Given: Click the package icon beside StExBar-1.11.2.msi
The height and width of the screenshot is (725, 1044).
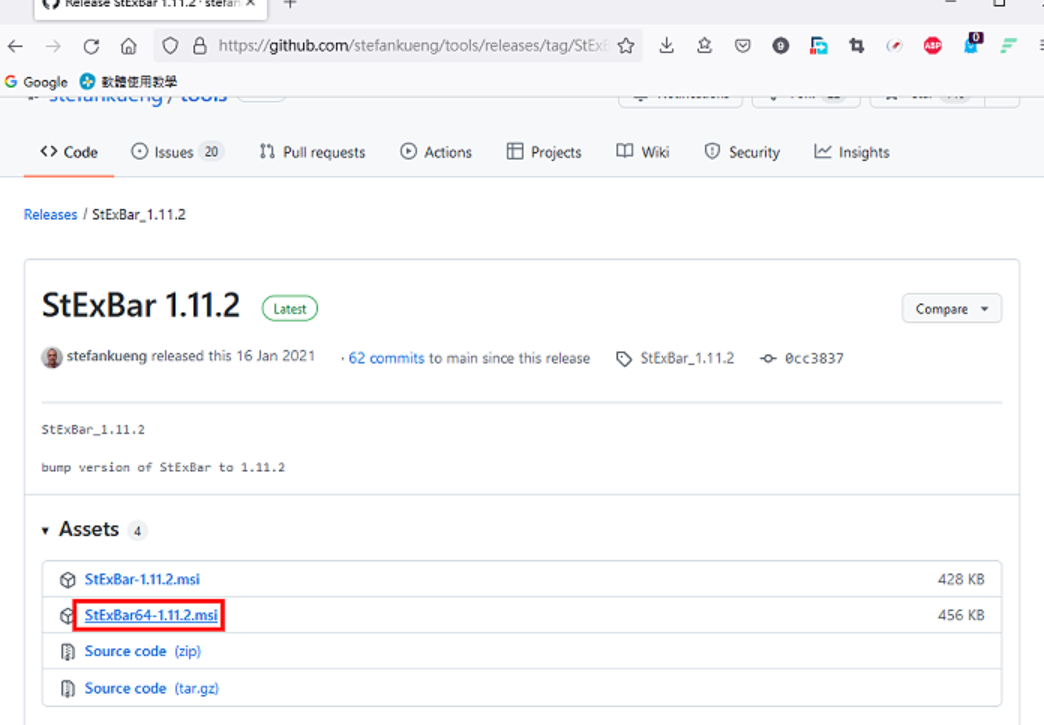Looking at the screenshot, I should click(x=68, y=580).
